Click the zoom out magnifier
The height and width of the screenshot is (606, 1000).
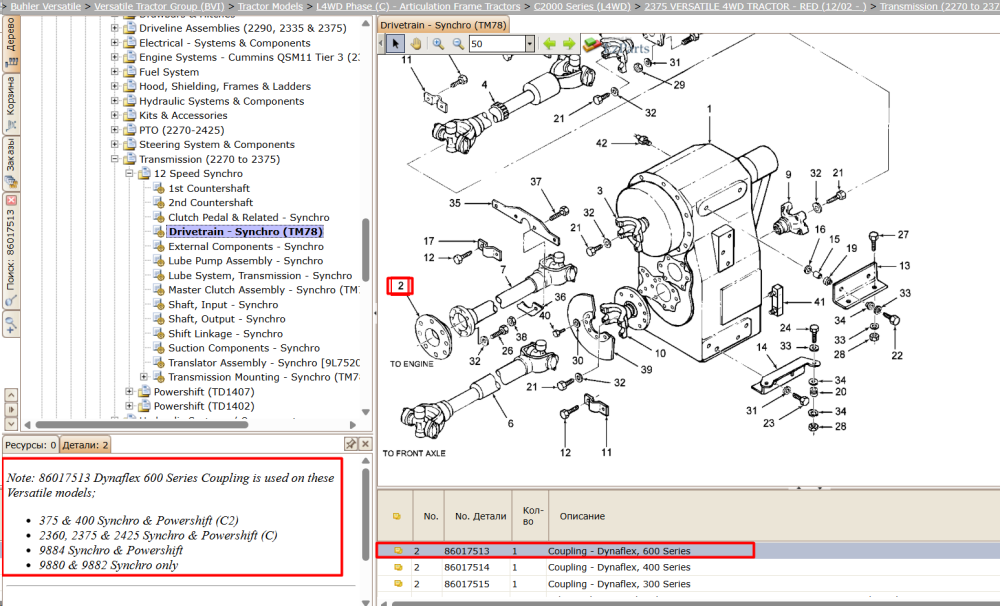(458, 43)
